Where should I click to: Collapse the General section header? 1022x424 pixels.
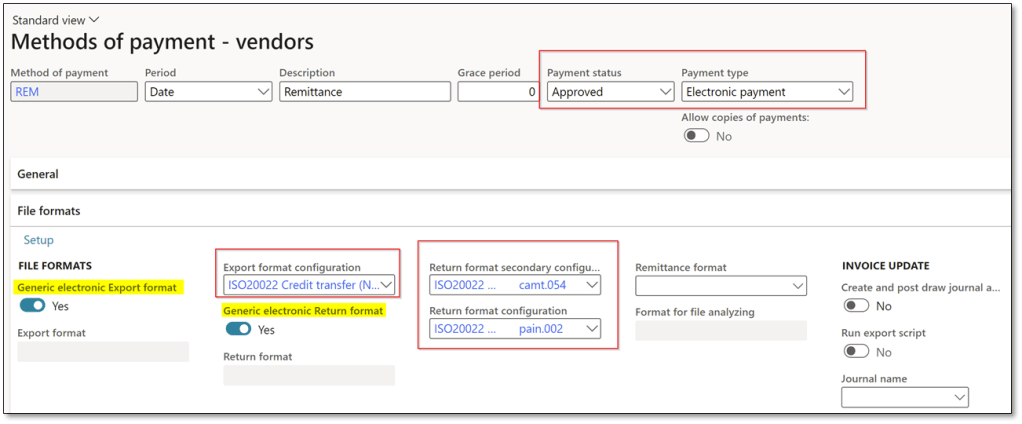(x=38, y=174)
